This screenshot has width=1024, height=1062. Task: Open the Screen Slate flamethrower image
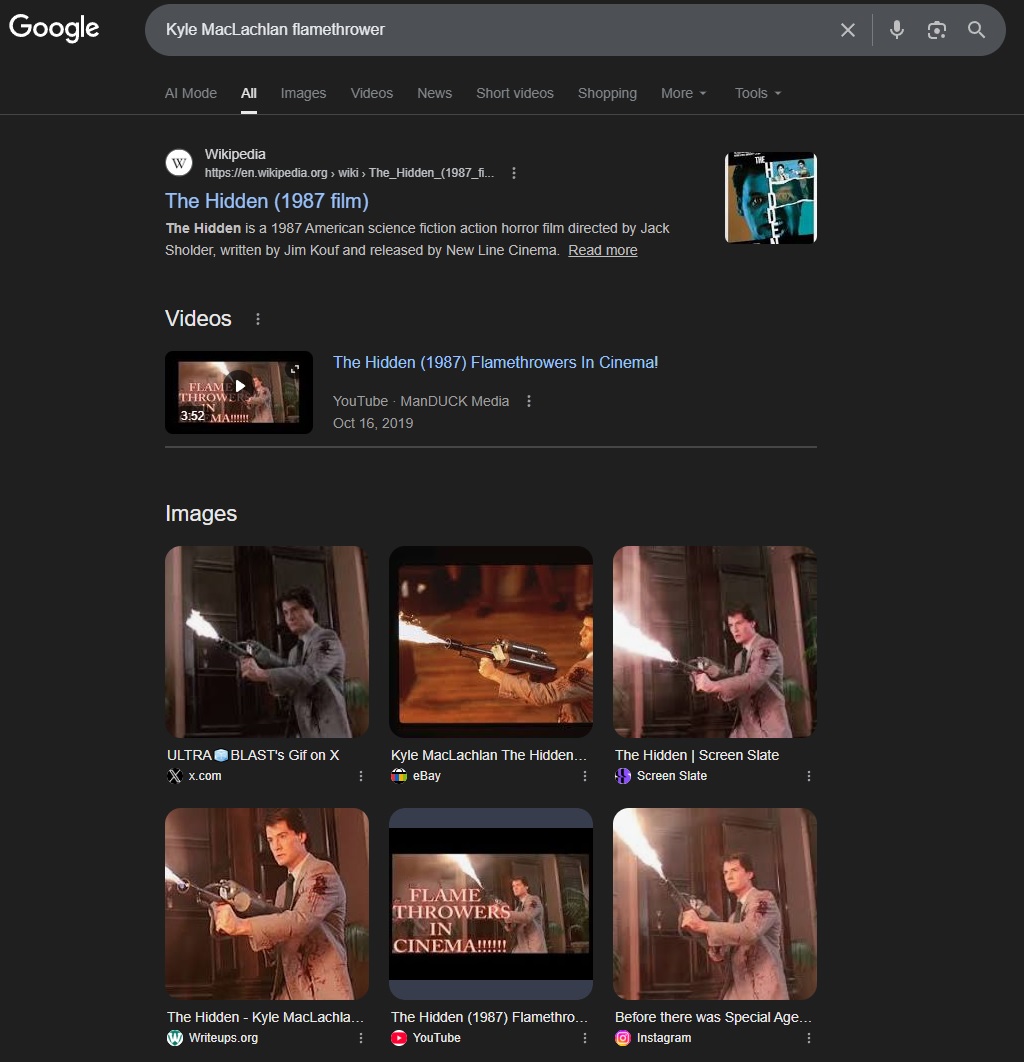[714, 642]
